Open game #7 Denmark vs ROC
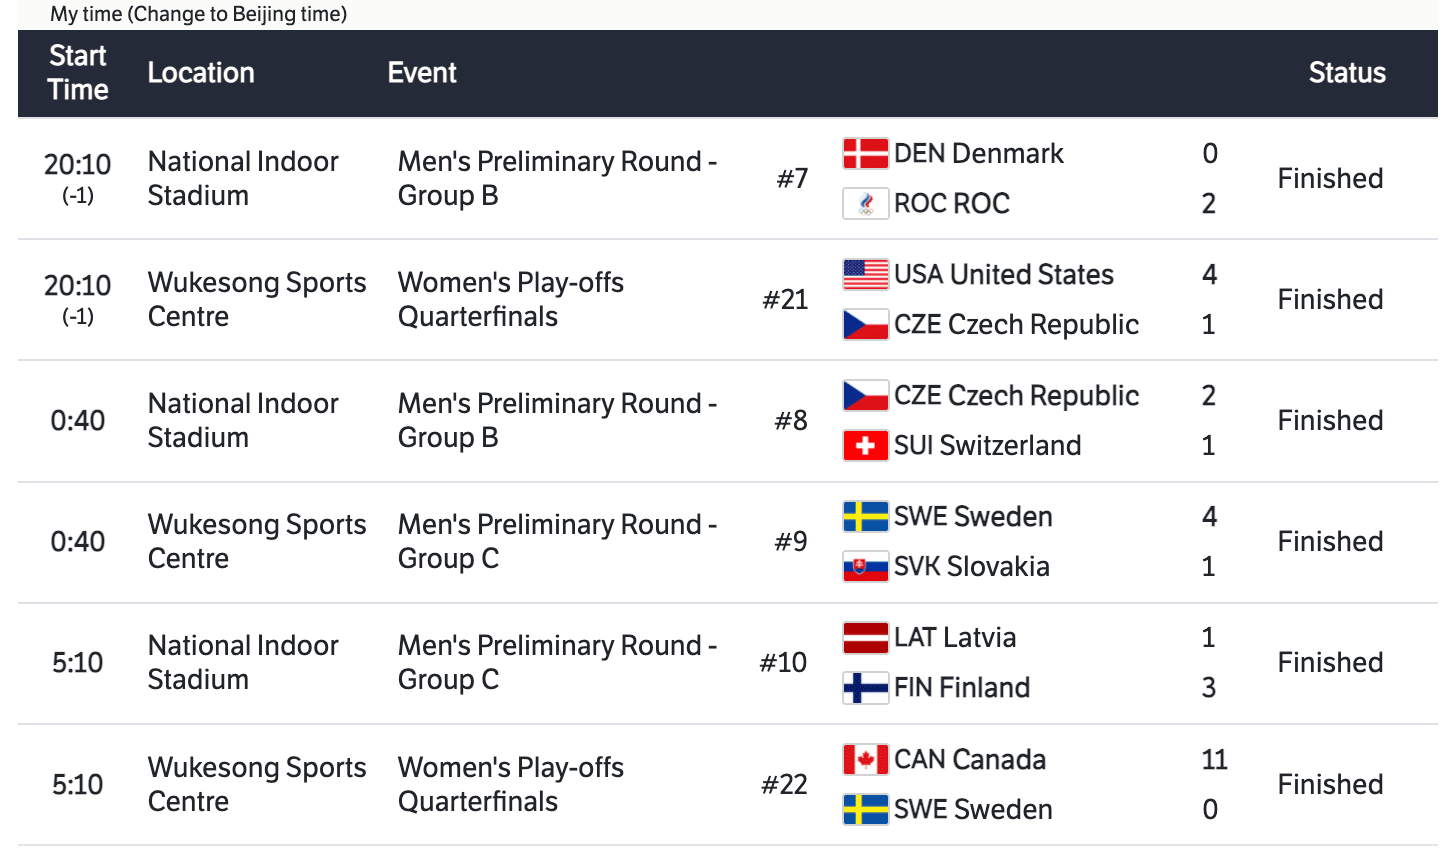The height and width of the screenshot is (855, 1449). [792, 179]
